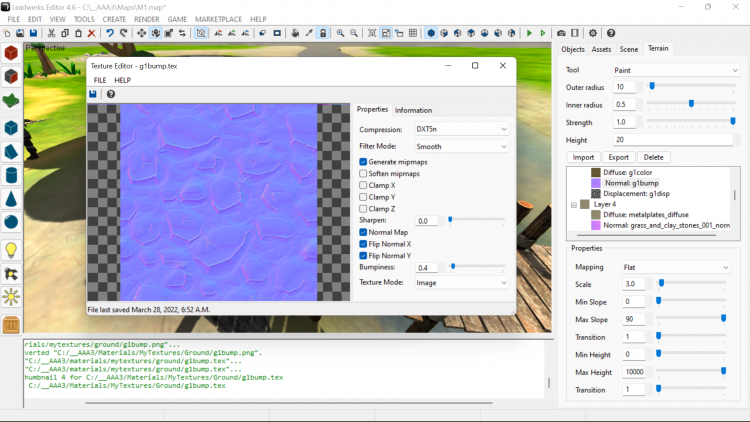Open the Filter Mode dropdown
The image size is (750, 422).
461,146
